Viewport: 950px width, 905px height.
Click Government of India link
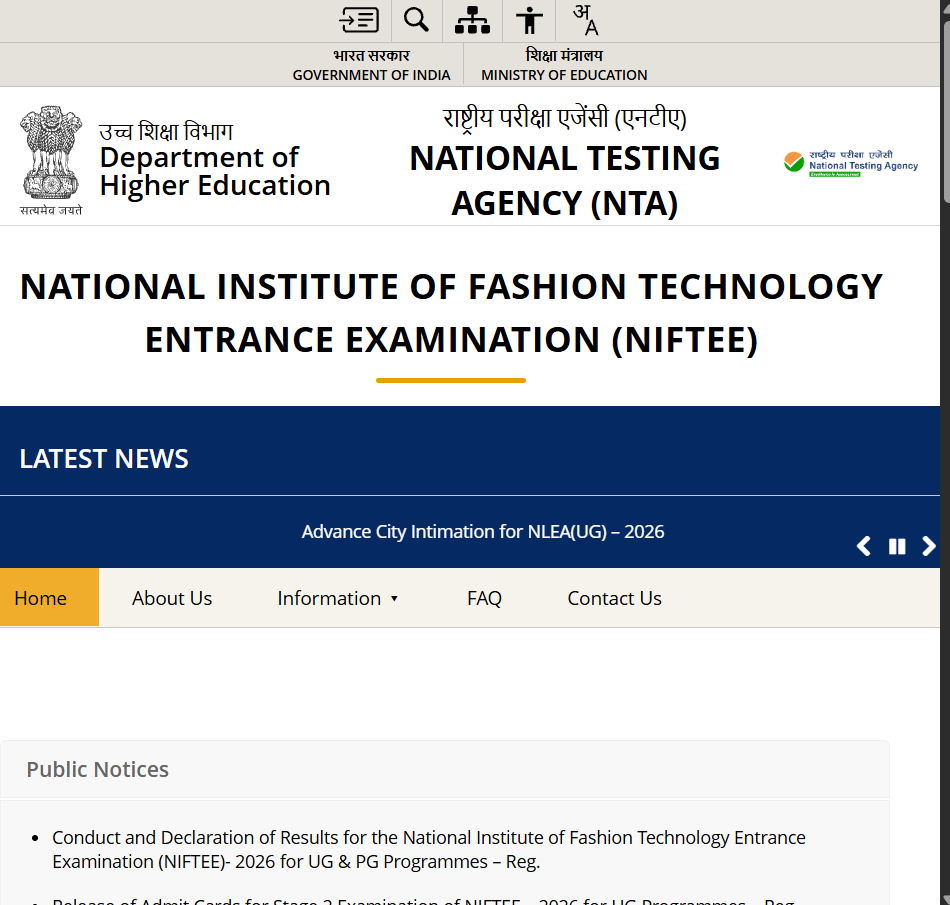(371, 65)
